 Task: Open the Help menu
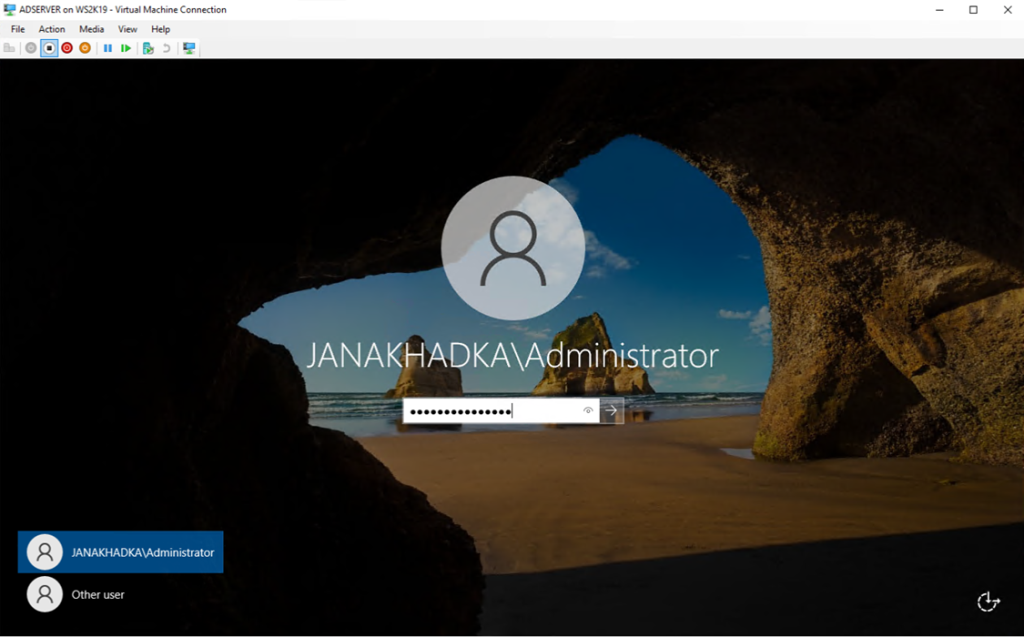pos(161,29)
